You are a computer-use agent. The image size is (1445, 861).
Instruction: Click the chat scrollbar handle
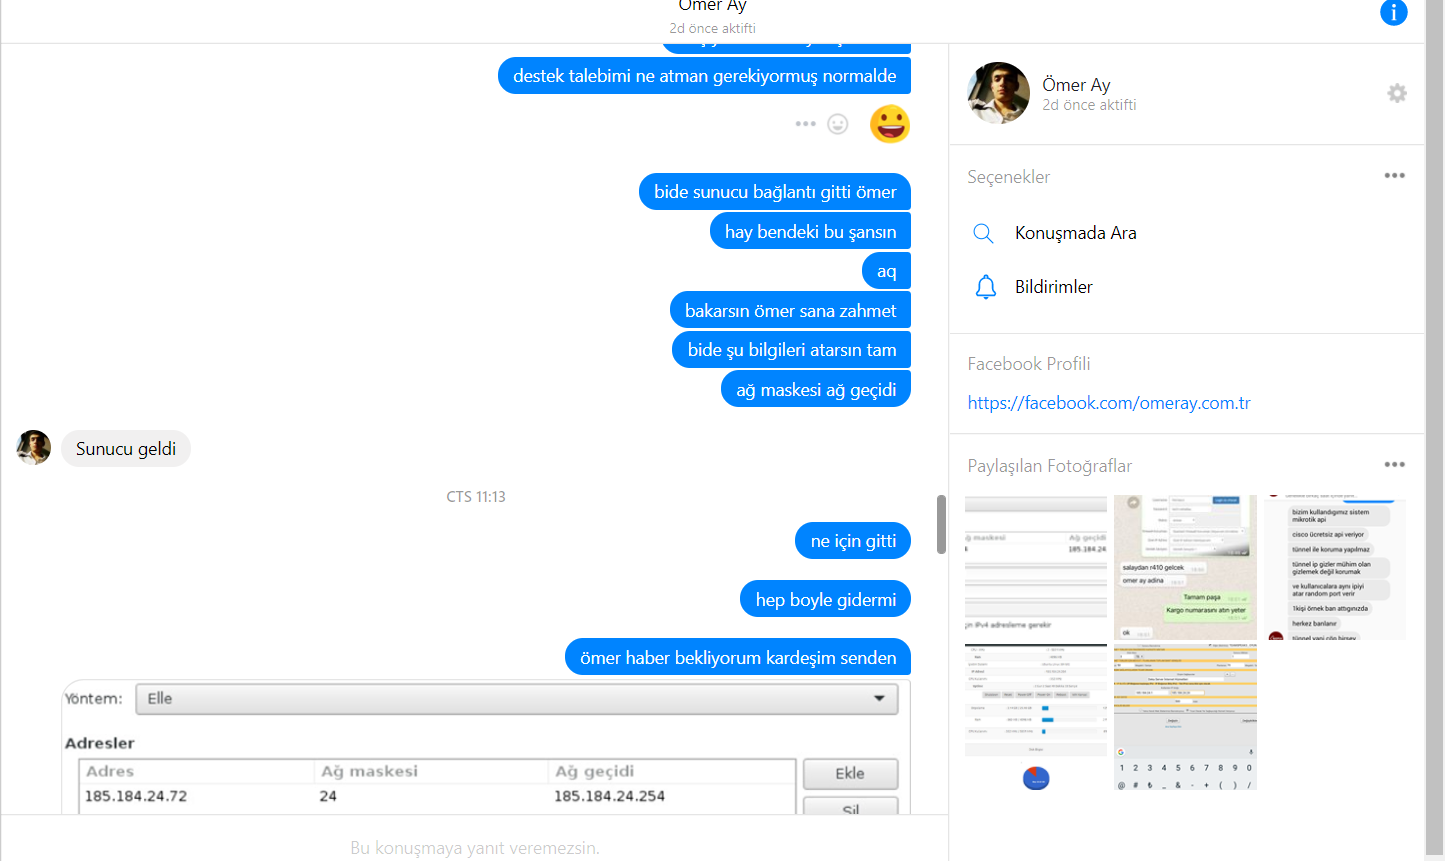pos(941,524)
